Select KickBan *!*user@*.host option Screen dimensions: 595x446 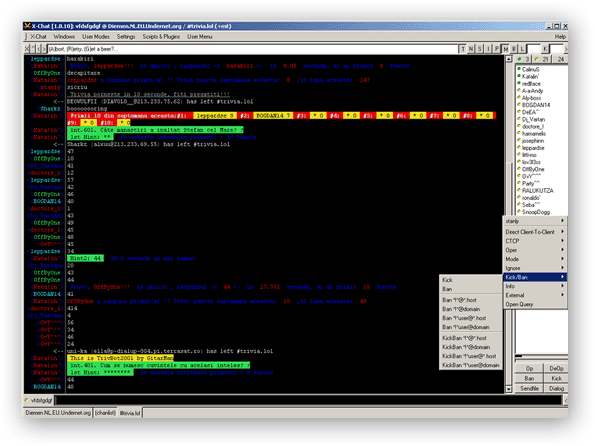471,356
